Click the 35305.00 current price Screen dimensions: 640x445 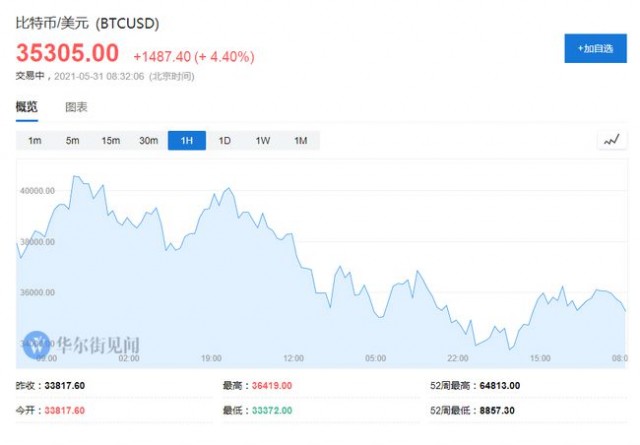(67, 53)
